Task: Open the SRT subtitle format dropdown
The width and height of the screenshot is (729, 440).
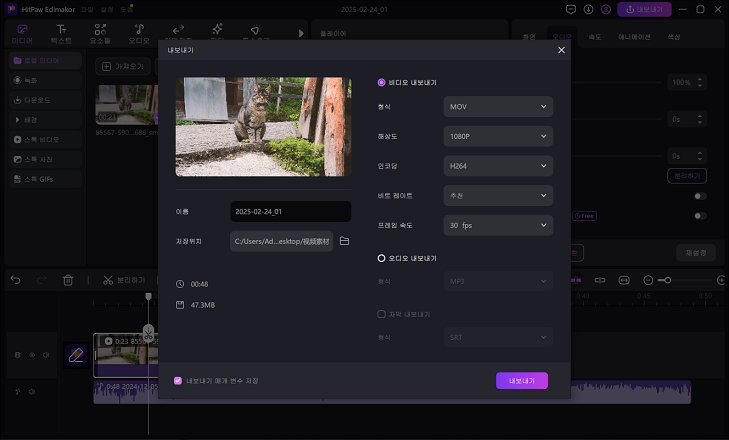Action: coord(498,337)
